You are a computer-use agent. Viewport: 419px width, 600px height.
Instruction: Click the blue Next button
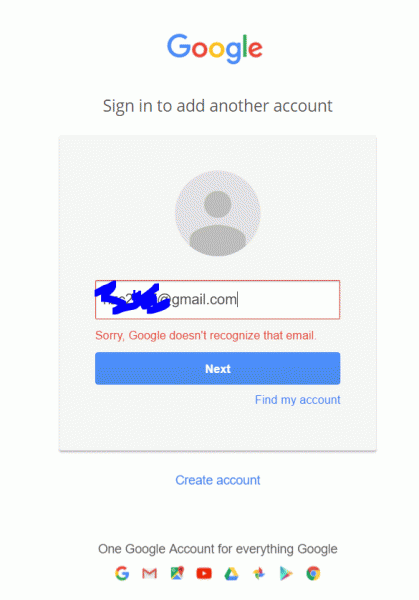(217, 368)
